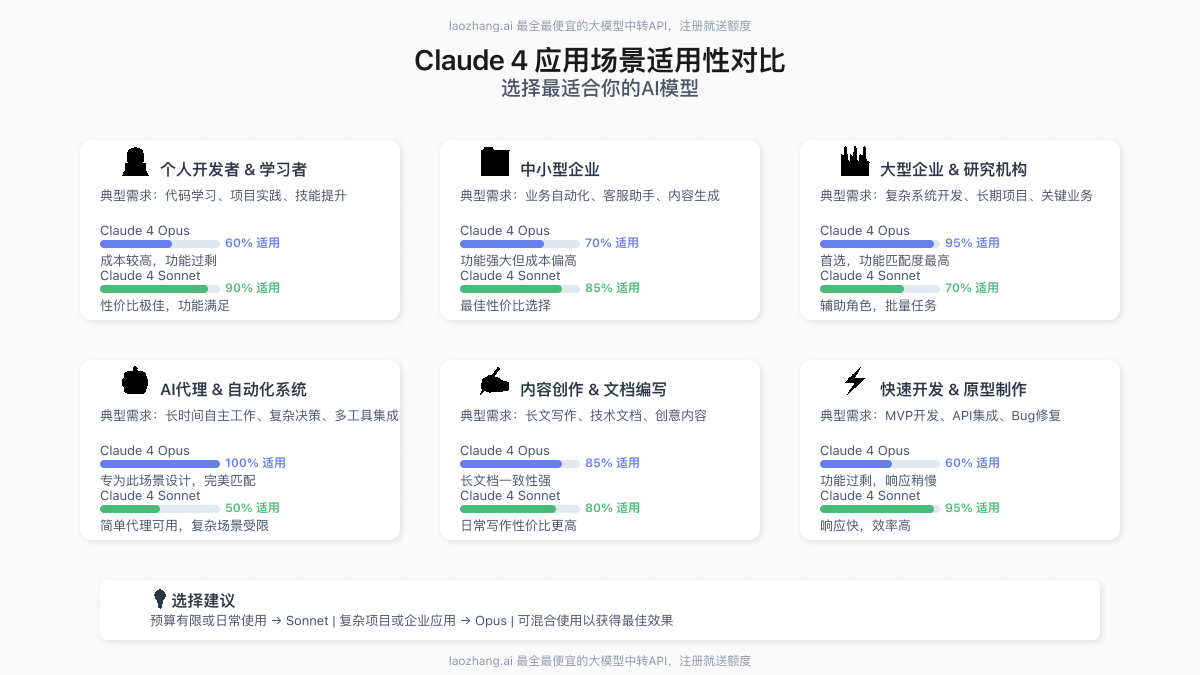
Task: Click the Sonnet progress bar in 大型企业 card
Action: [880, 289]
